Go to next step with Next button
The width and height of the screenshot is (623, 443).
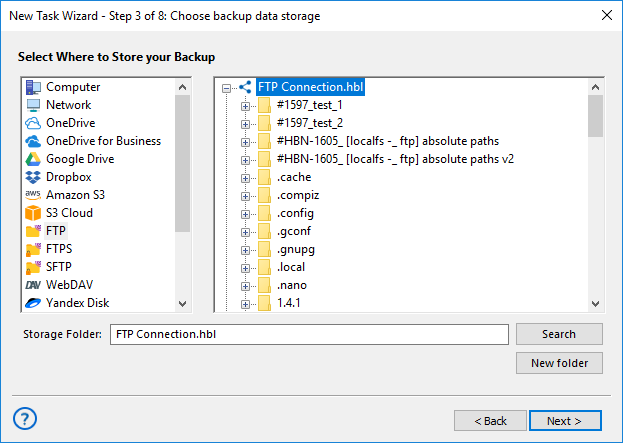(565, 421)
